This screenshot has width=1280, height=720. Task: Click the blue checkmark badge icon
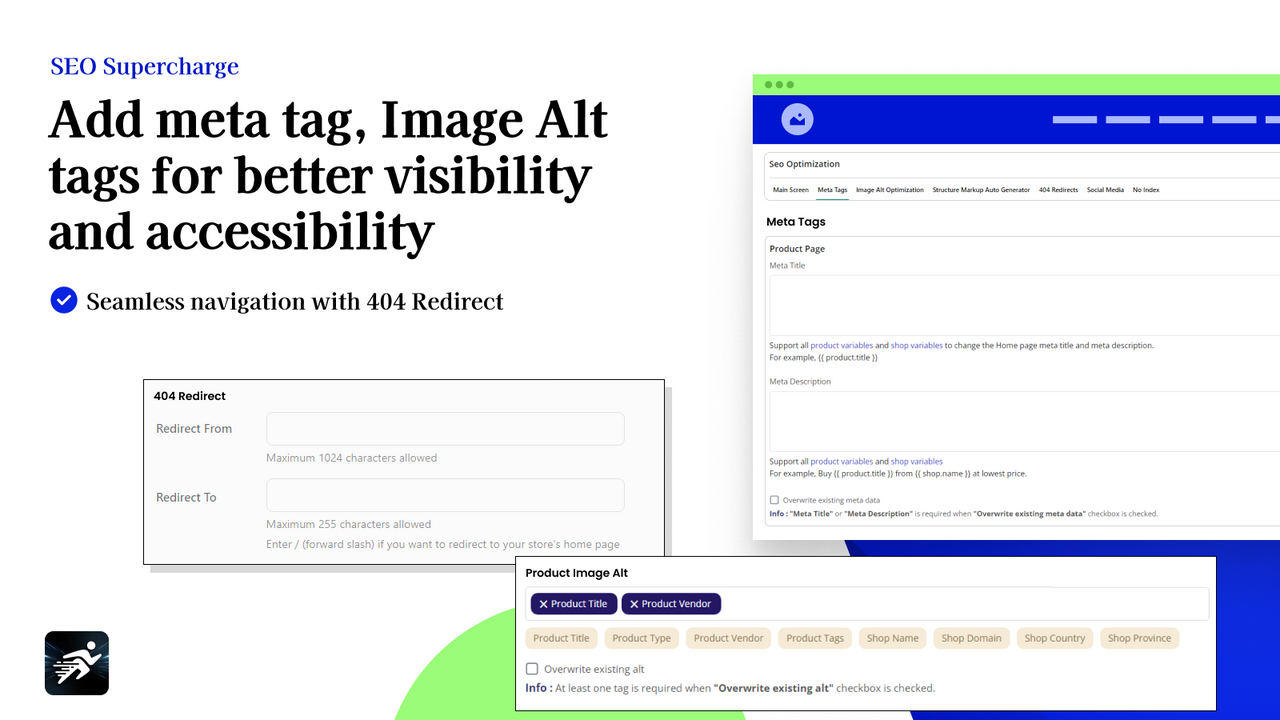point(64,300)
